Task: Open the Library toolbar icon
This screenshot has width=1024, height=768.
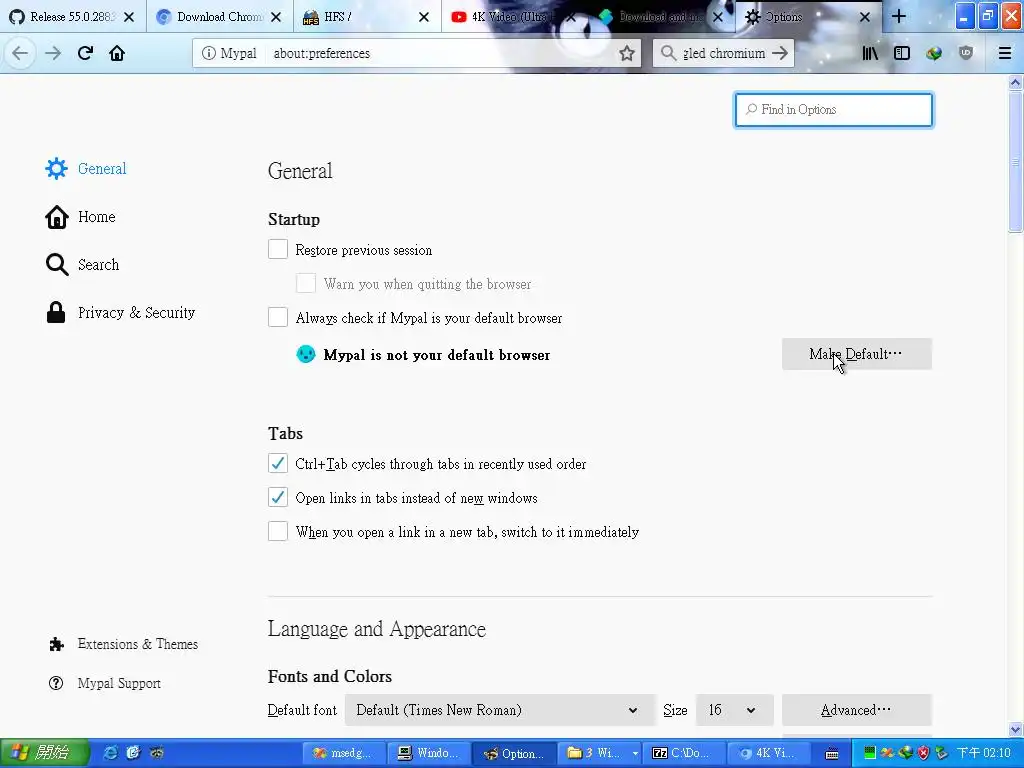Action: [x=870, y=53]
